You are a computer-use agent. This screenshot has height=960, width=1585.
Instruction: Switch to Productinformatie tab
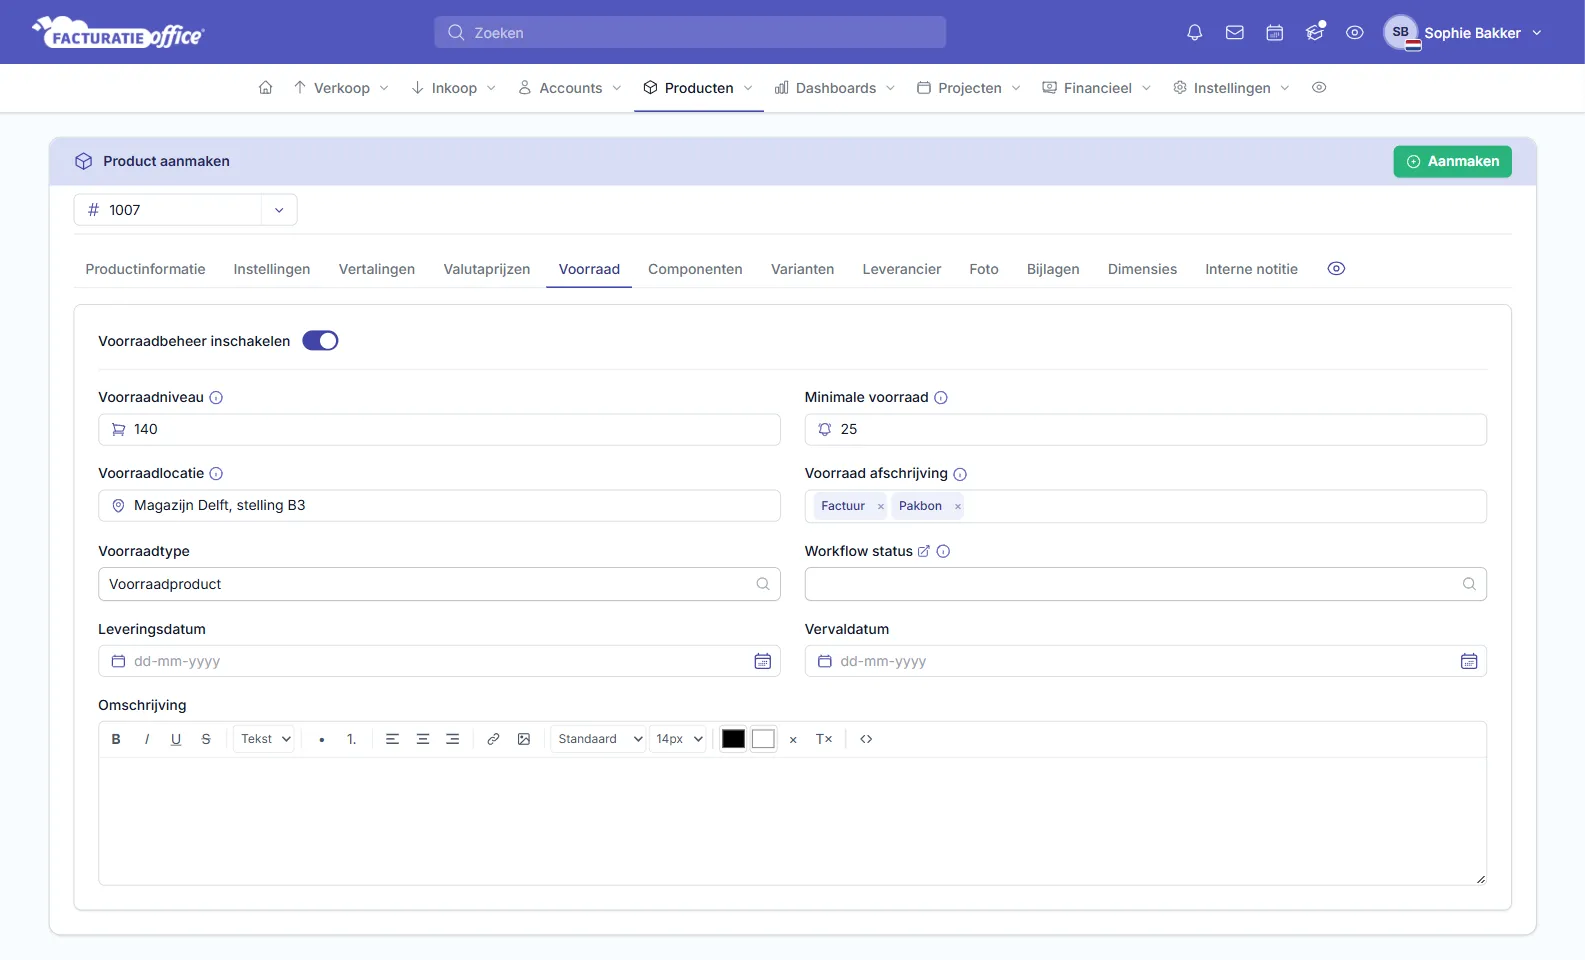tap(145, 269)
